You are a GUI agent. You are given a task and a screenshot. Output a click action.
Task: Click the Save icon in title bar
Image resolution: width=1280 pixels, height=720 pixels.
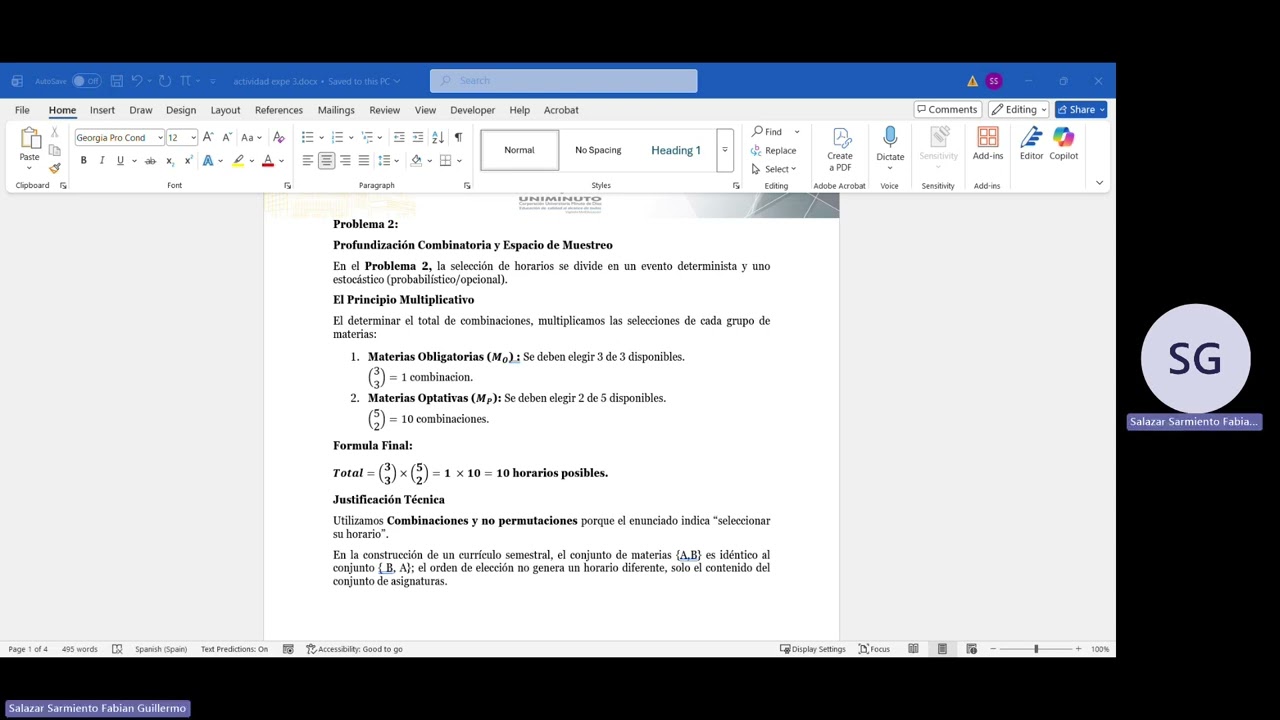pos(117,81)
